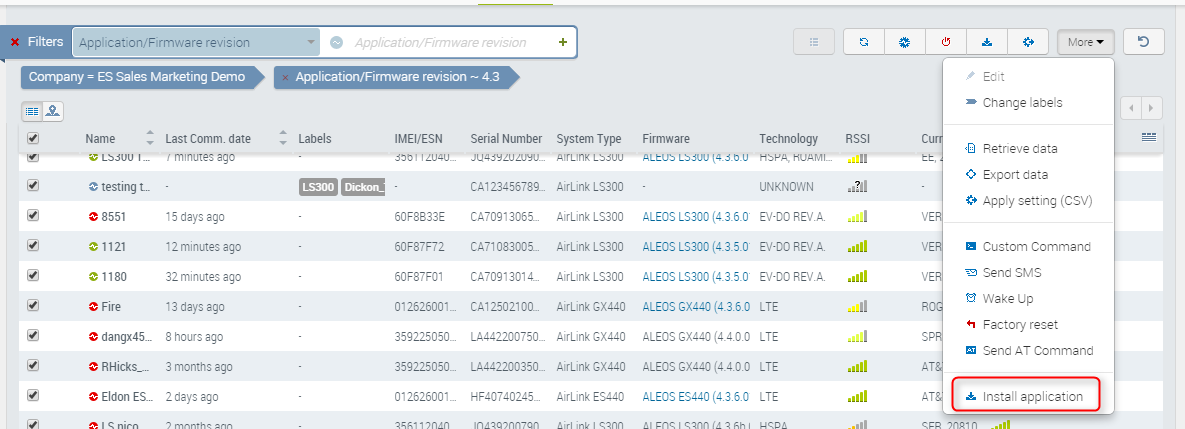
Task: Open the Application/Firmware revision filter dropdown
Action: [x=311, y=42]
